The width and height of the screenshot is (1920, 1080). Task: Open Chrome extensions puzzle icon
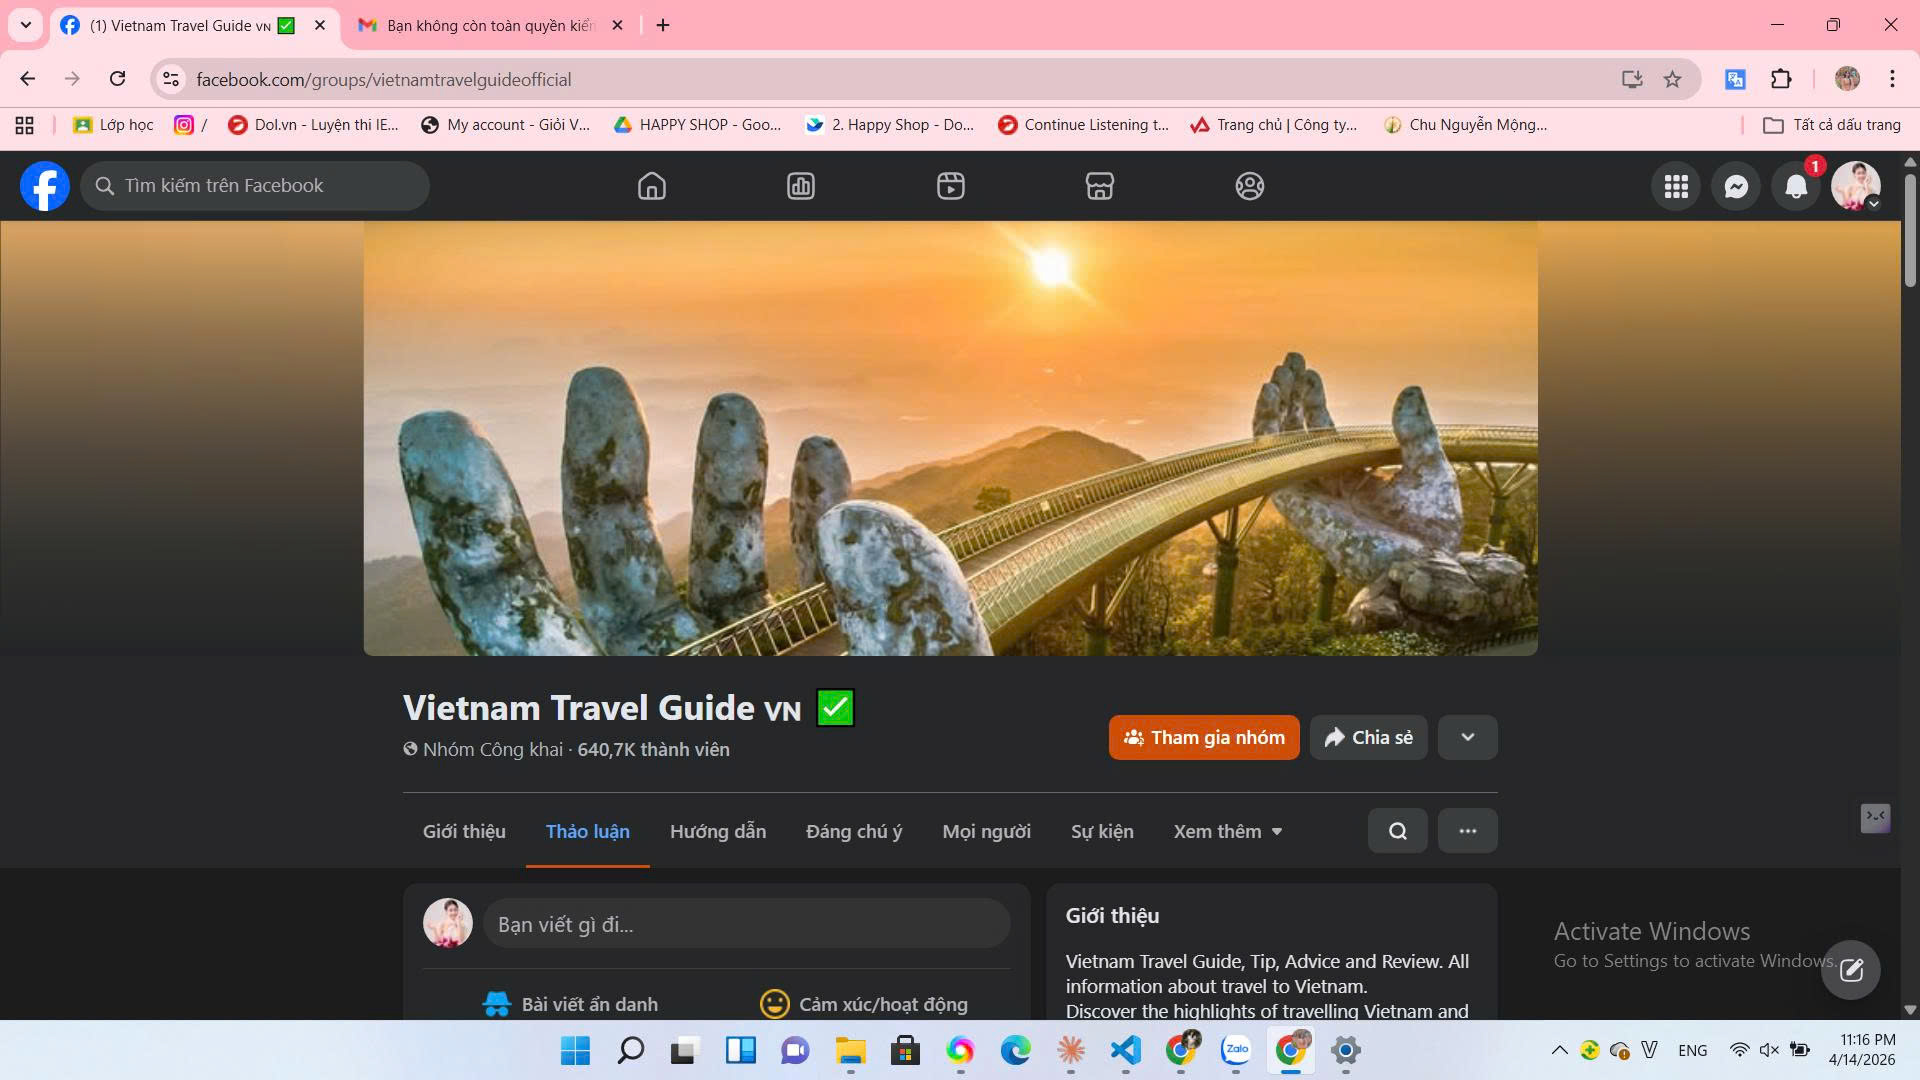(x=1781, y=79)
